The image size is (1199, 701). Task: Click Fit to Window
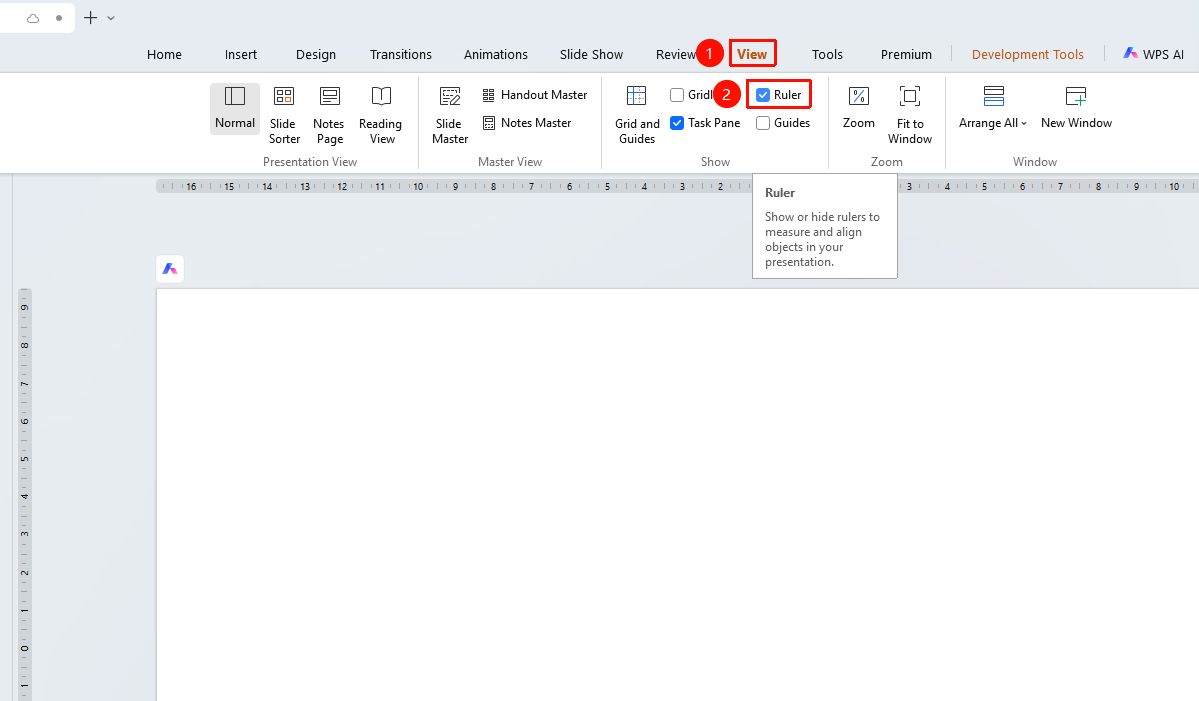click(x=910, y=115)
